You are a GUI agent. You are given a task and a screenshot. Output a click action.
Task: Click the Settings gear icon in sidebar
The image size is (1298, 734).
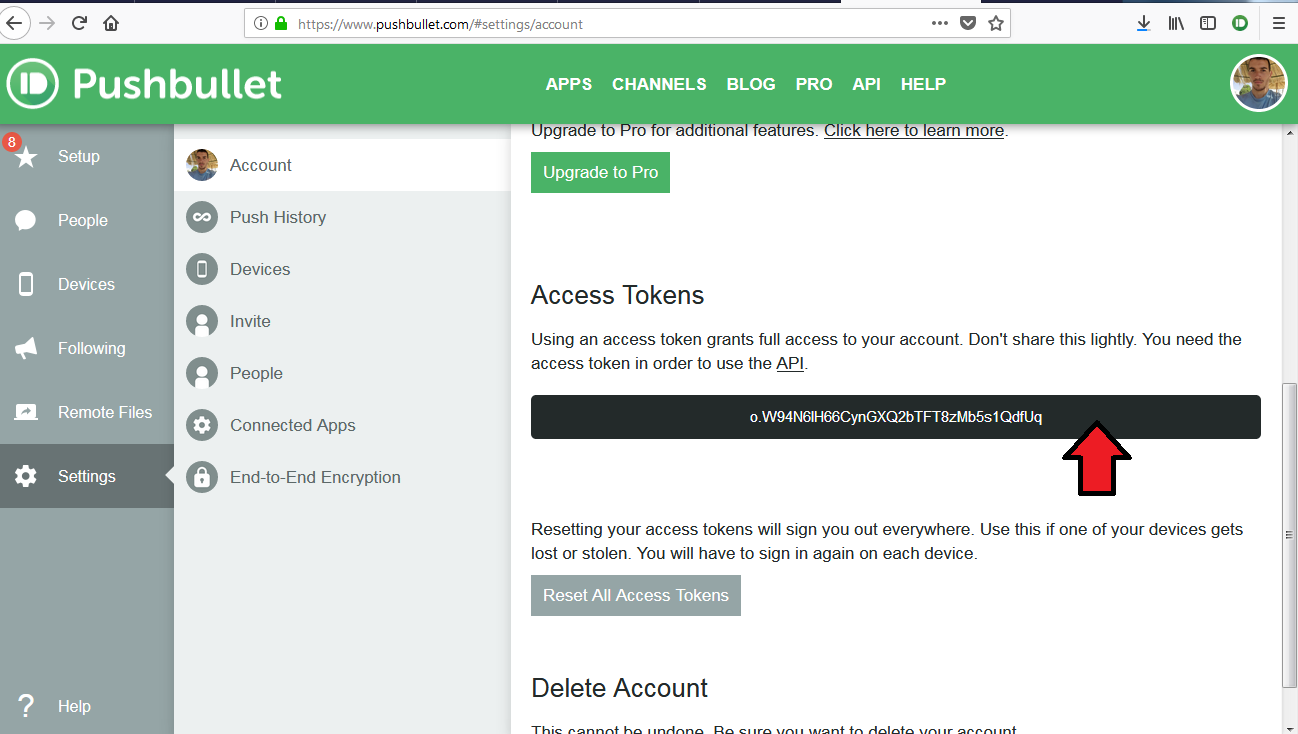[26, 476]
